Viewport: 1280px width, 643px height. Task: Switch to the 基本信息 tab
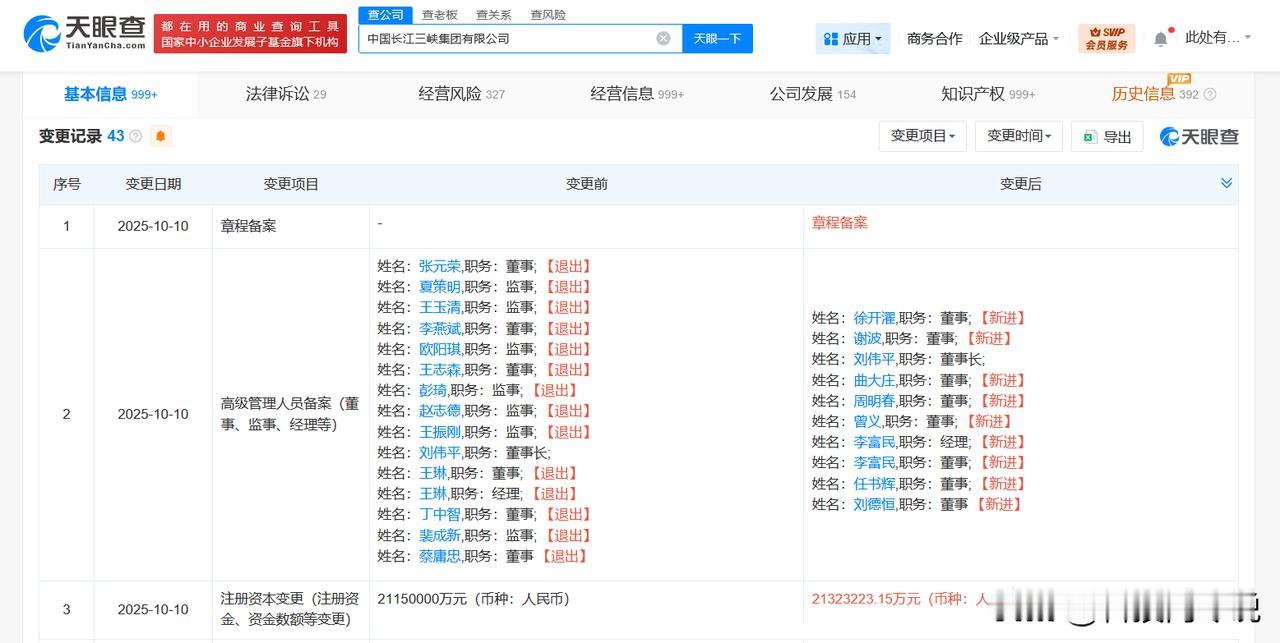(111, 94)
